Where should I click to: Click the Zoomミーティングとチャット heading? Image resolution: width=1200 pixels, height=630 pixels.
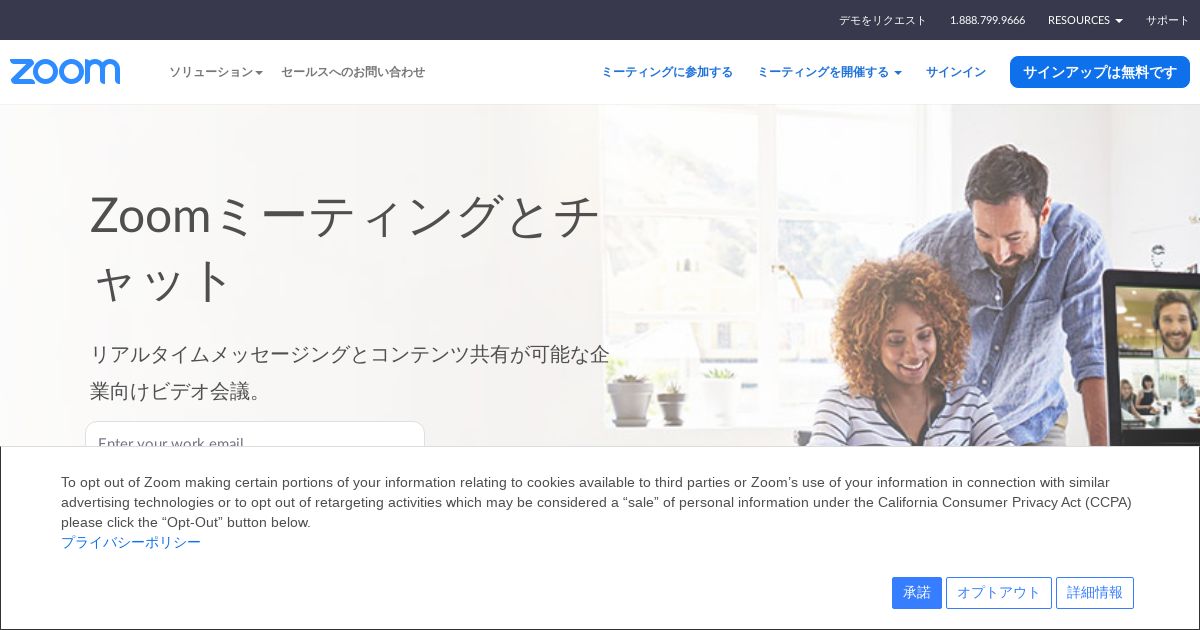pos(345,248)
